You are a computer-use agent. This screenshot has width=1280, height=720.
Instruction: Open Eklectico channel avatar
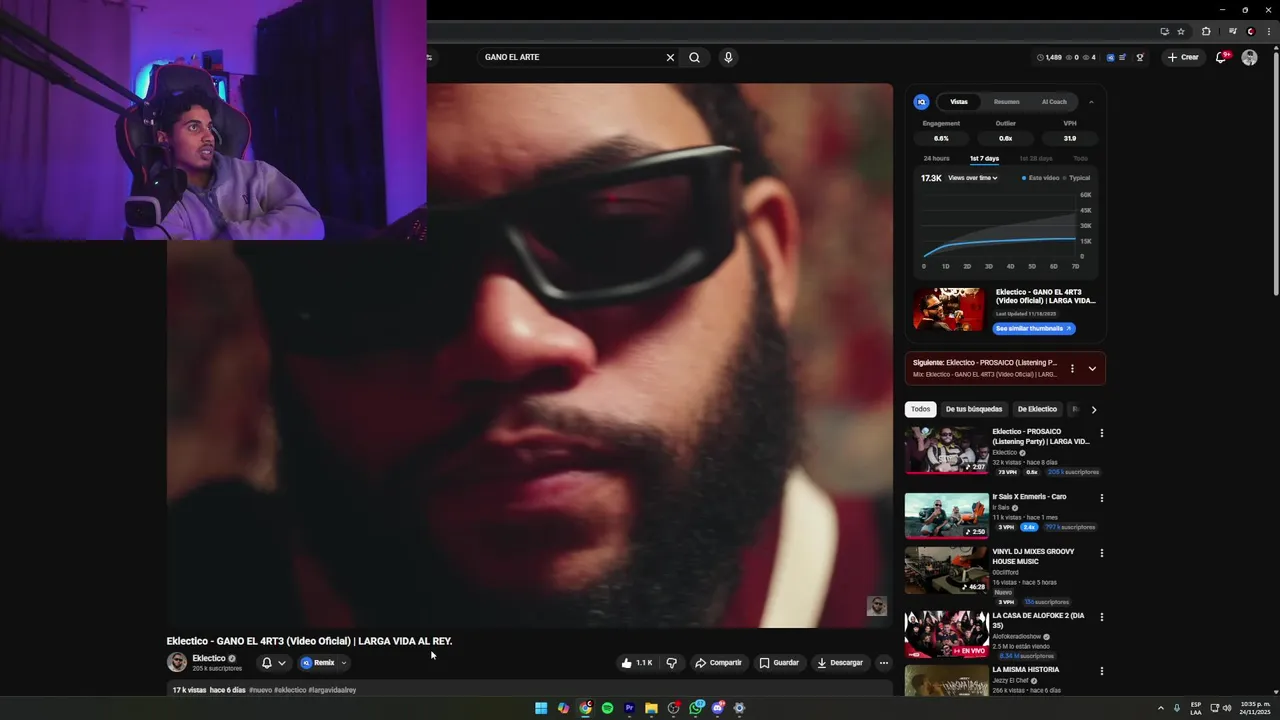point(177,662)
